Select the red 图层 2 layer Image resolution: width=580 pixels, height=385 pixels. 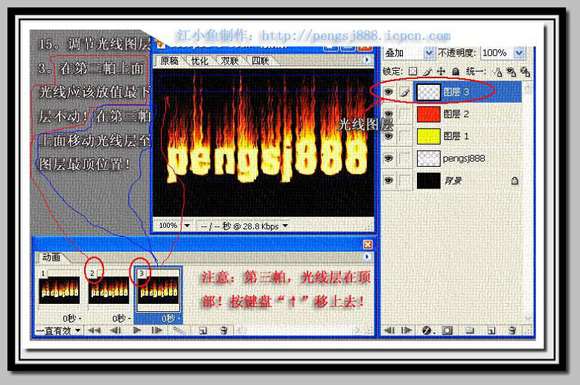(x=468, y=114)
